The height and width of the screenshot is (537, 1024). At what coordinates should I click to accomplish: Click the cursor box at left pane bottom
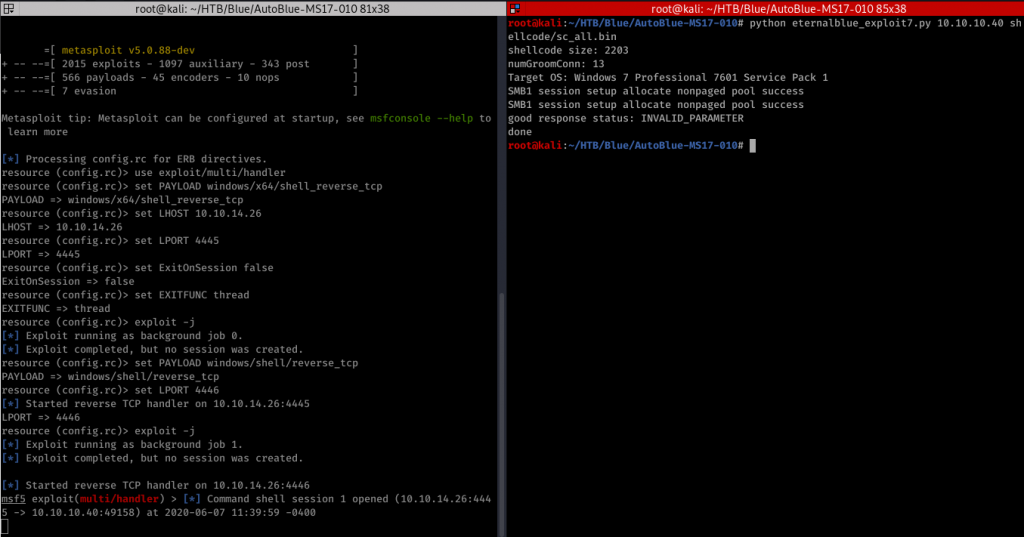(5, 527)
